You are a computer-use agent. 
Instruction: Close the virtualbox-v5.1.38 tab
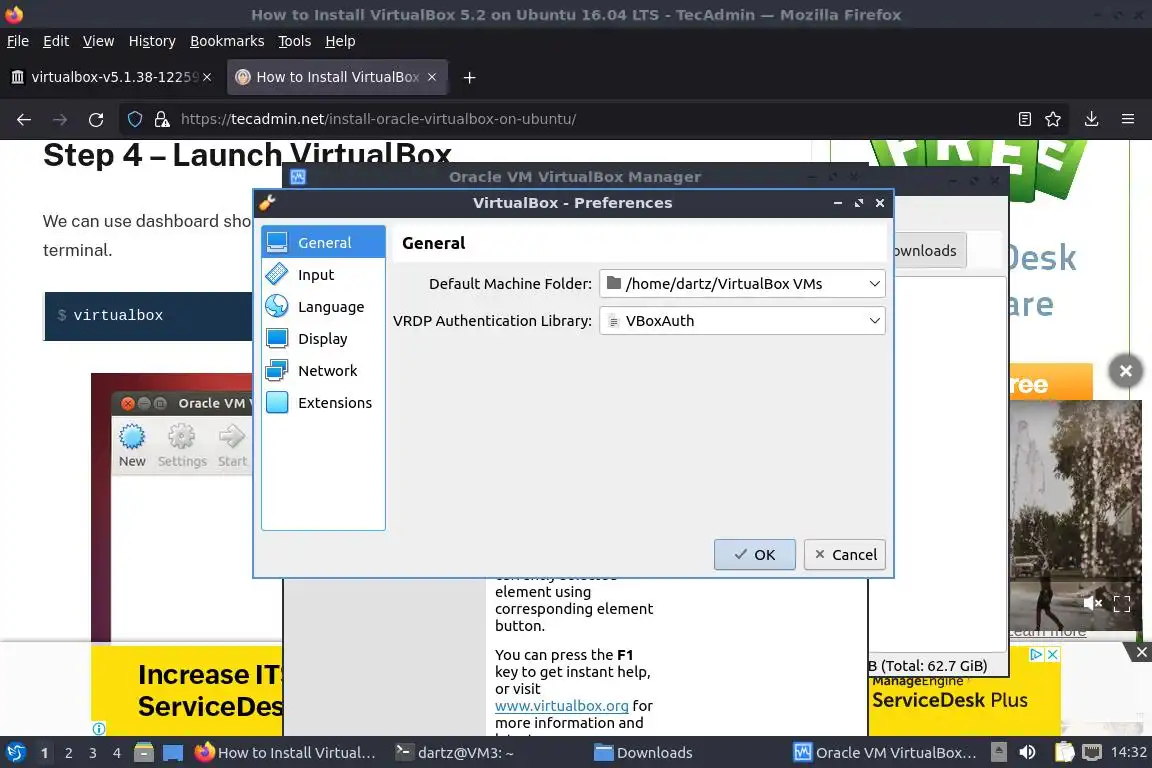[207, 77]
